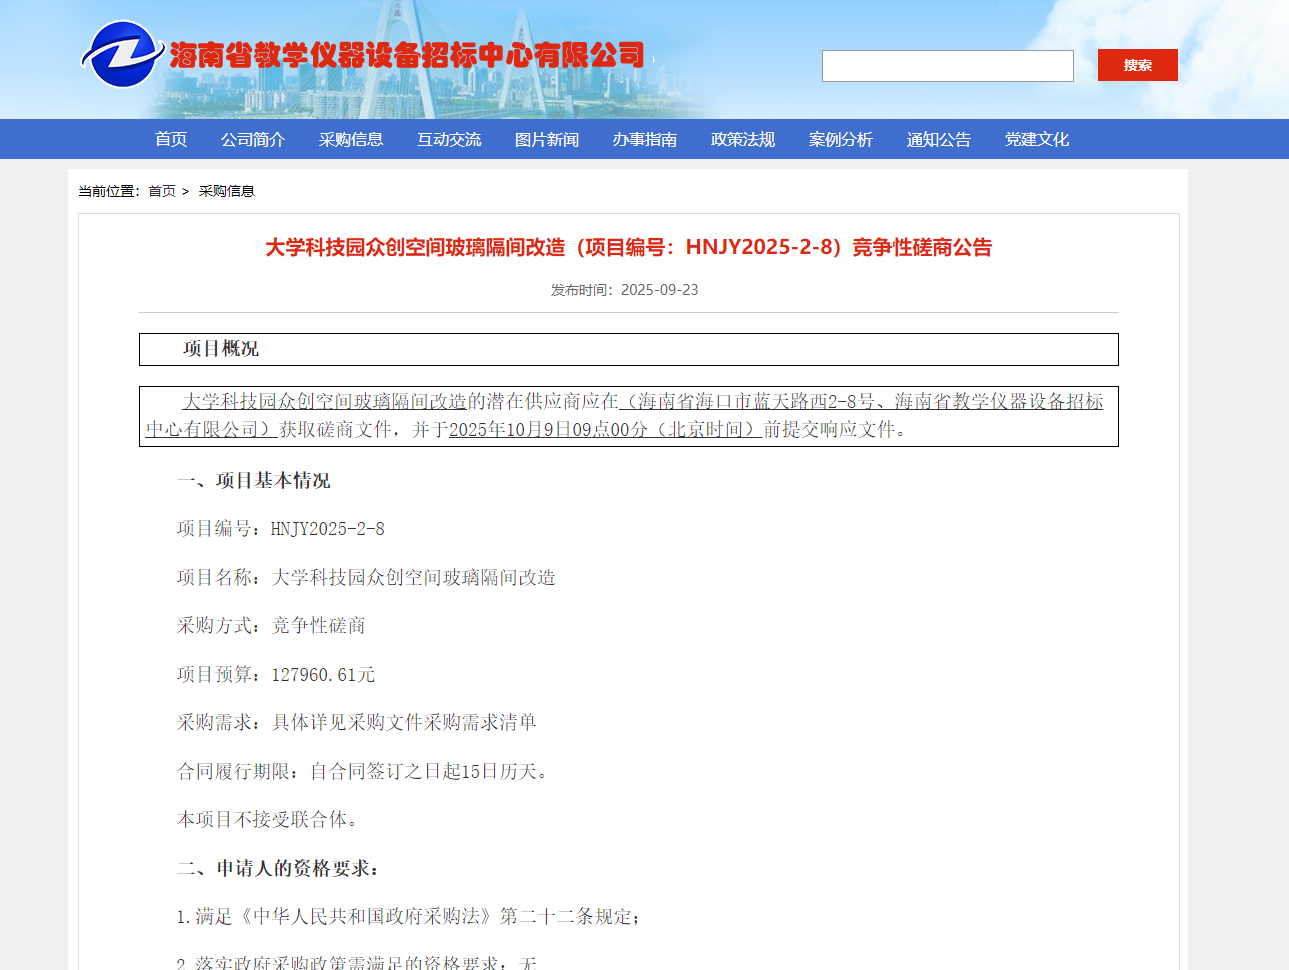The image size is (1289, 970).
Task: Go to 公司简介 in the navigation bar
Action: (253, 139)
